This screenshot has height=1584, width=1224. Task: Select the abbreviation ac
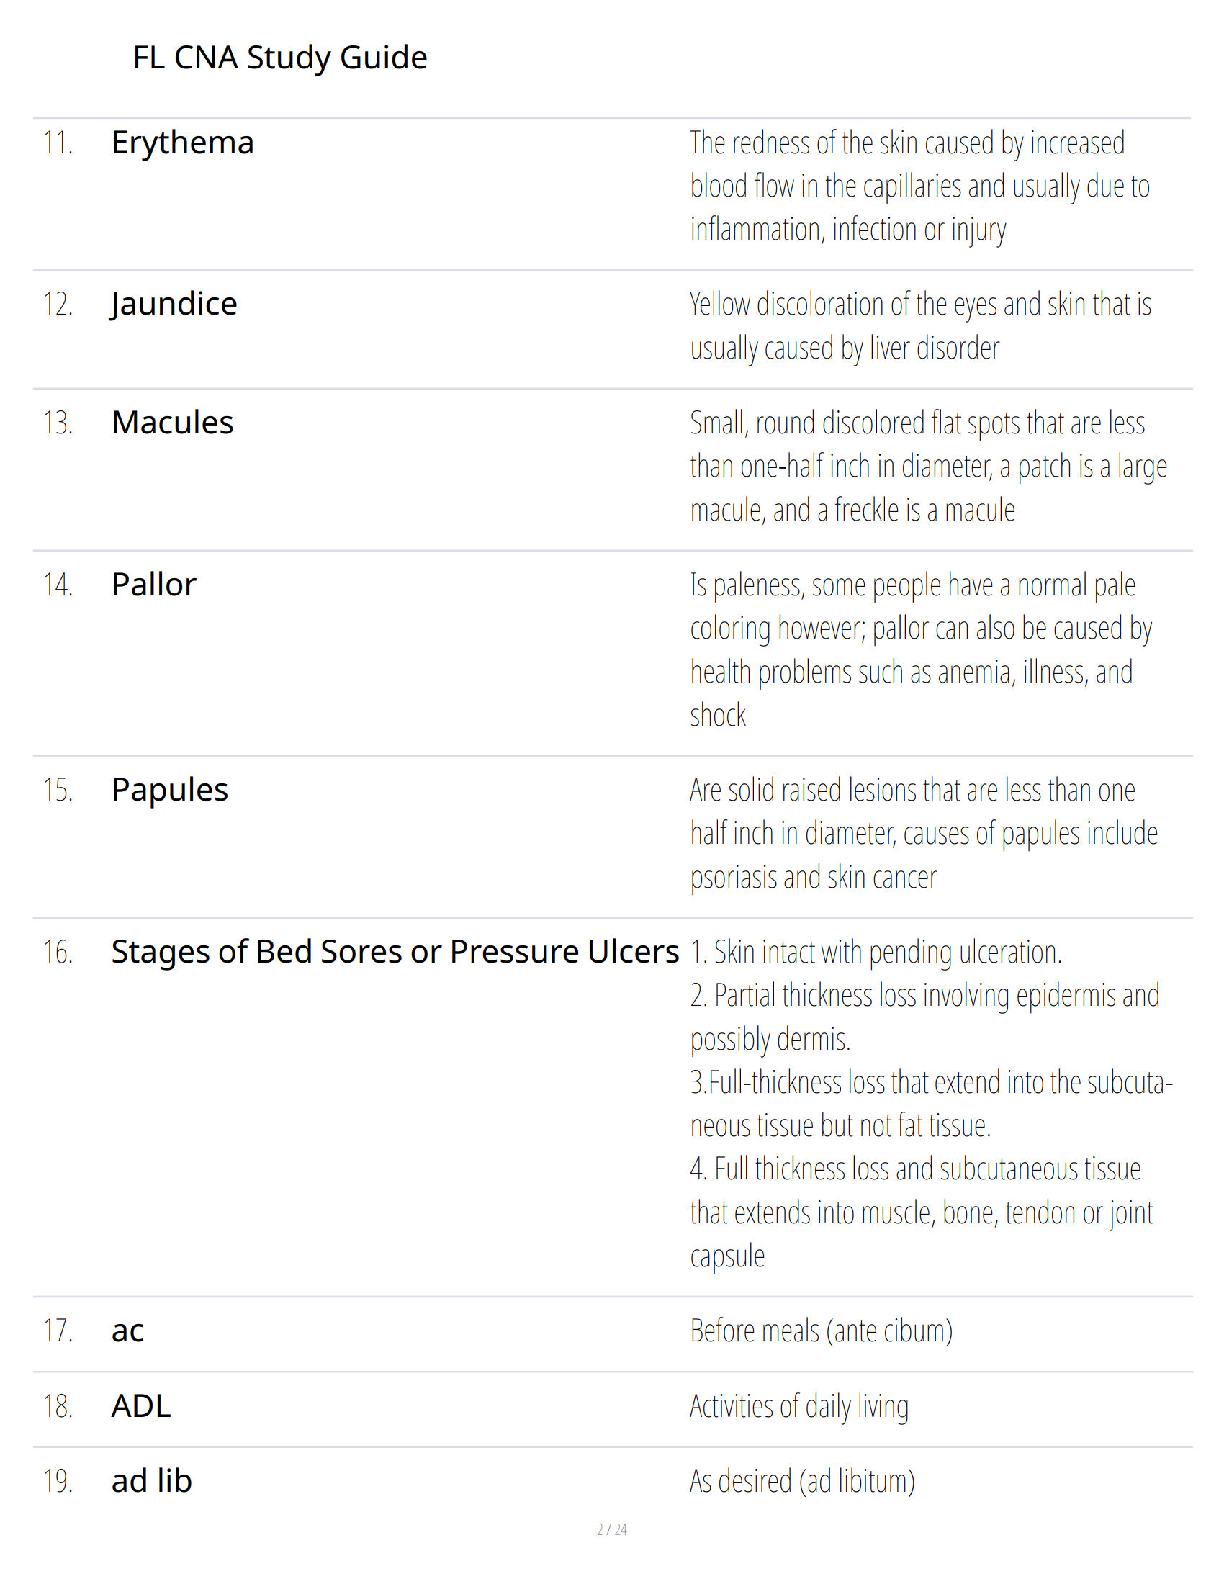(128, 1331)
